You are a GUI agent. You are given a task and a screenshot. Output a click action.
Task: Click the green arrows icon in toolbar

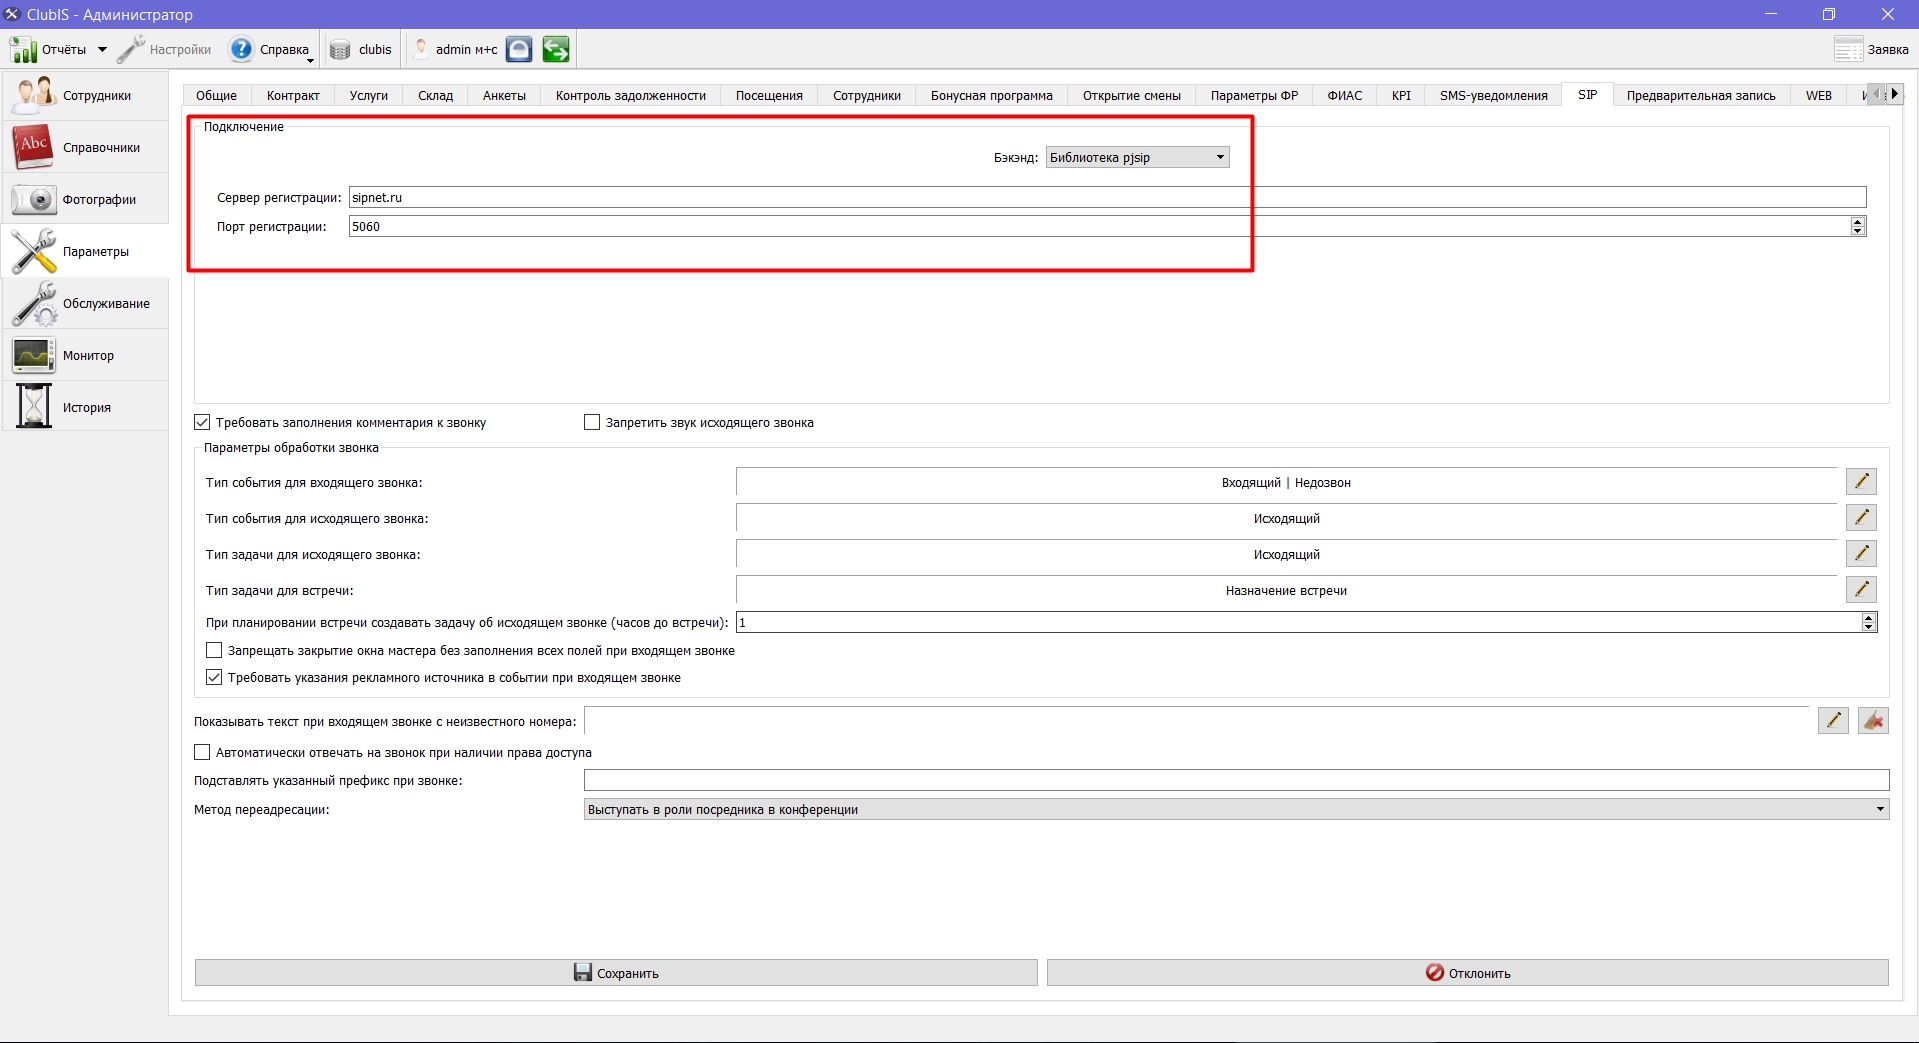[x=556, y=49]
